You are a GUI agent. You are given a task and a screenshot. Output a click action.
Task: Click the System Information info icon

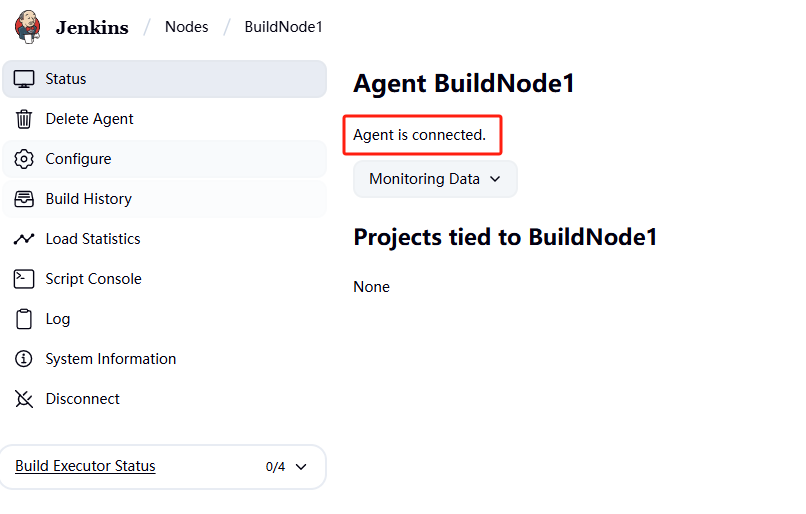[25, 359]
